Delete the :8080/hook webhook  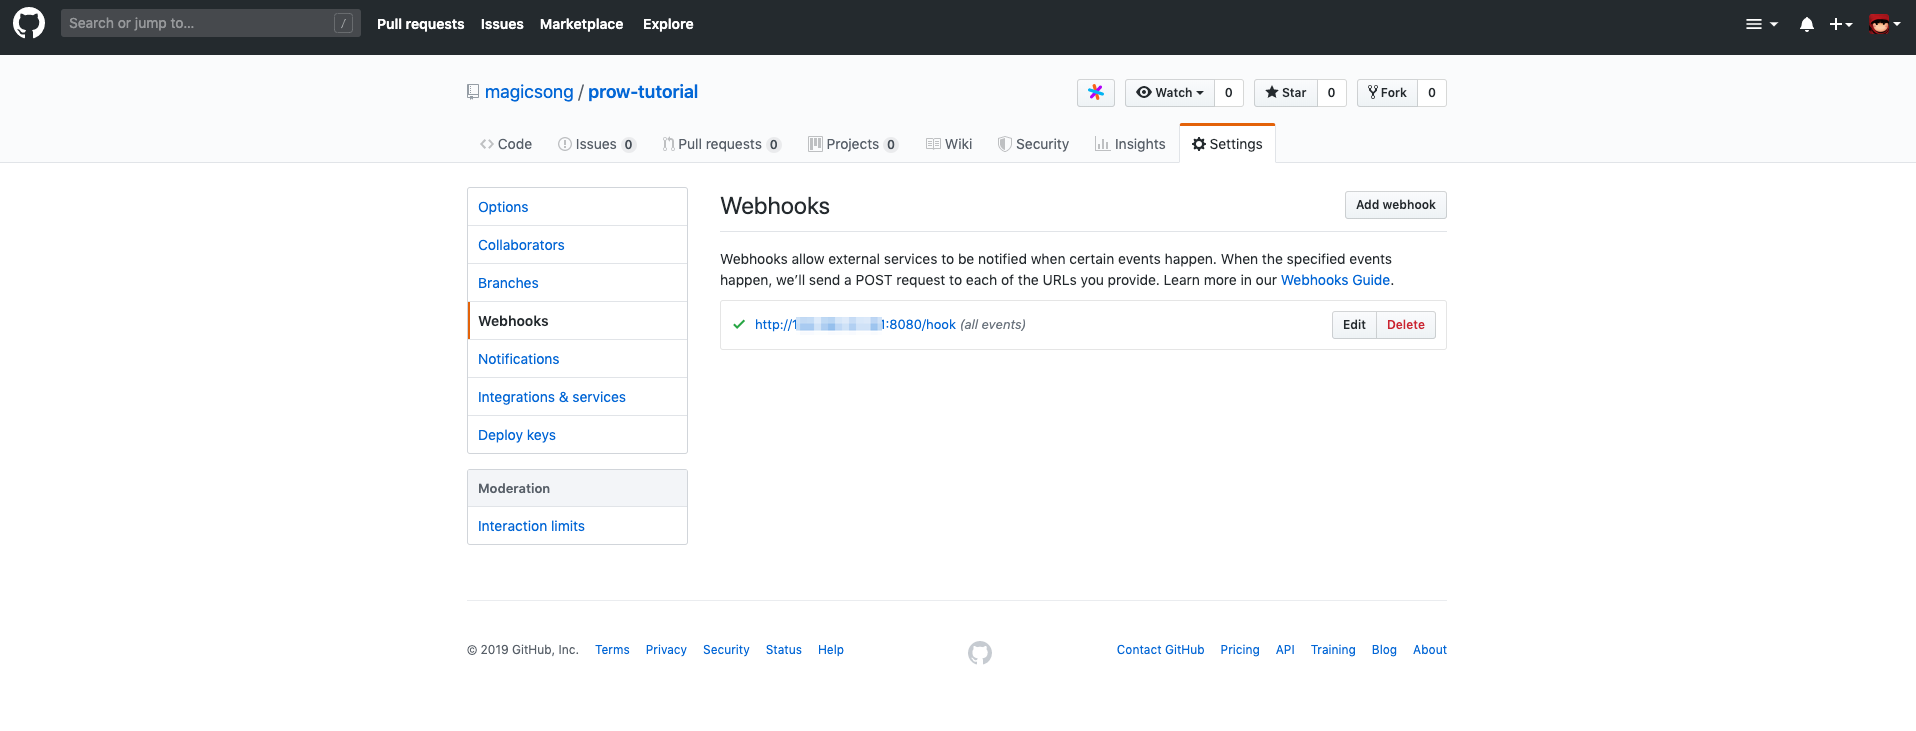(1406, 325)
